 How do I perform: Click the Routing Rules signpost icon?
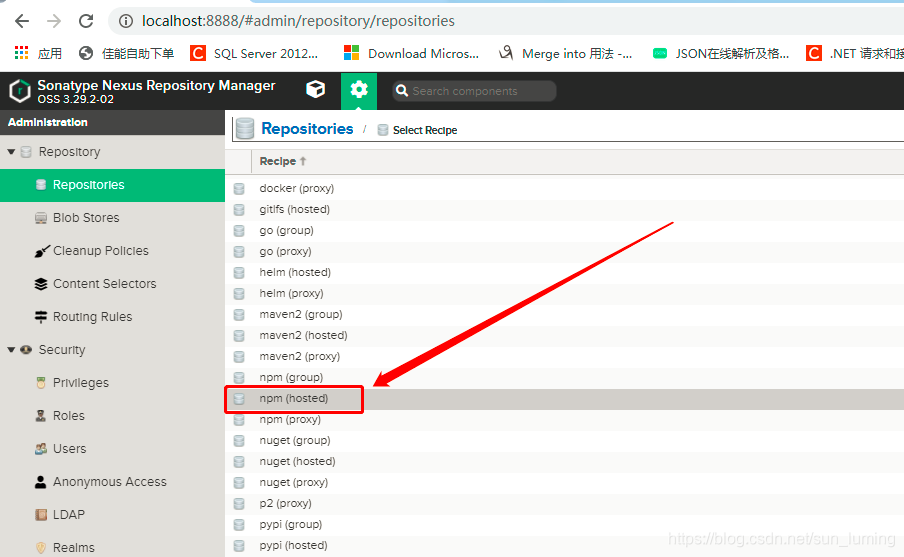tap(41, 317)
